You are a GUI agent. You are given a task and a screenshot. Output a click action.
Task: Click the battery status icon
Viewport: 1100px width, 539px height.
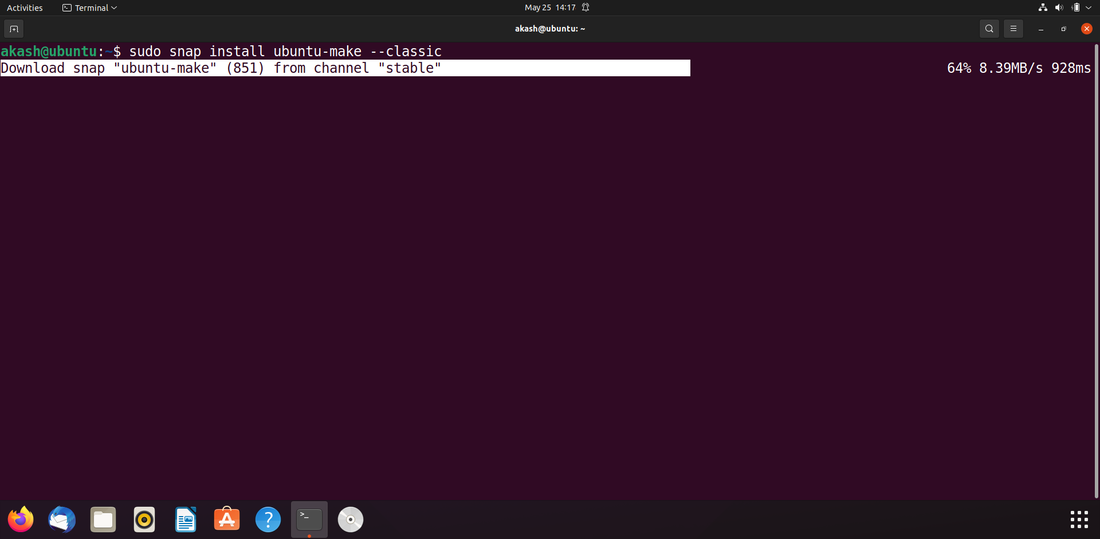click(x=1076, y=8)
